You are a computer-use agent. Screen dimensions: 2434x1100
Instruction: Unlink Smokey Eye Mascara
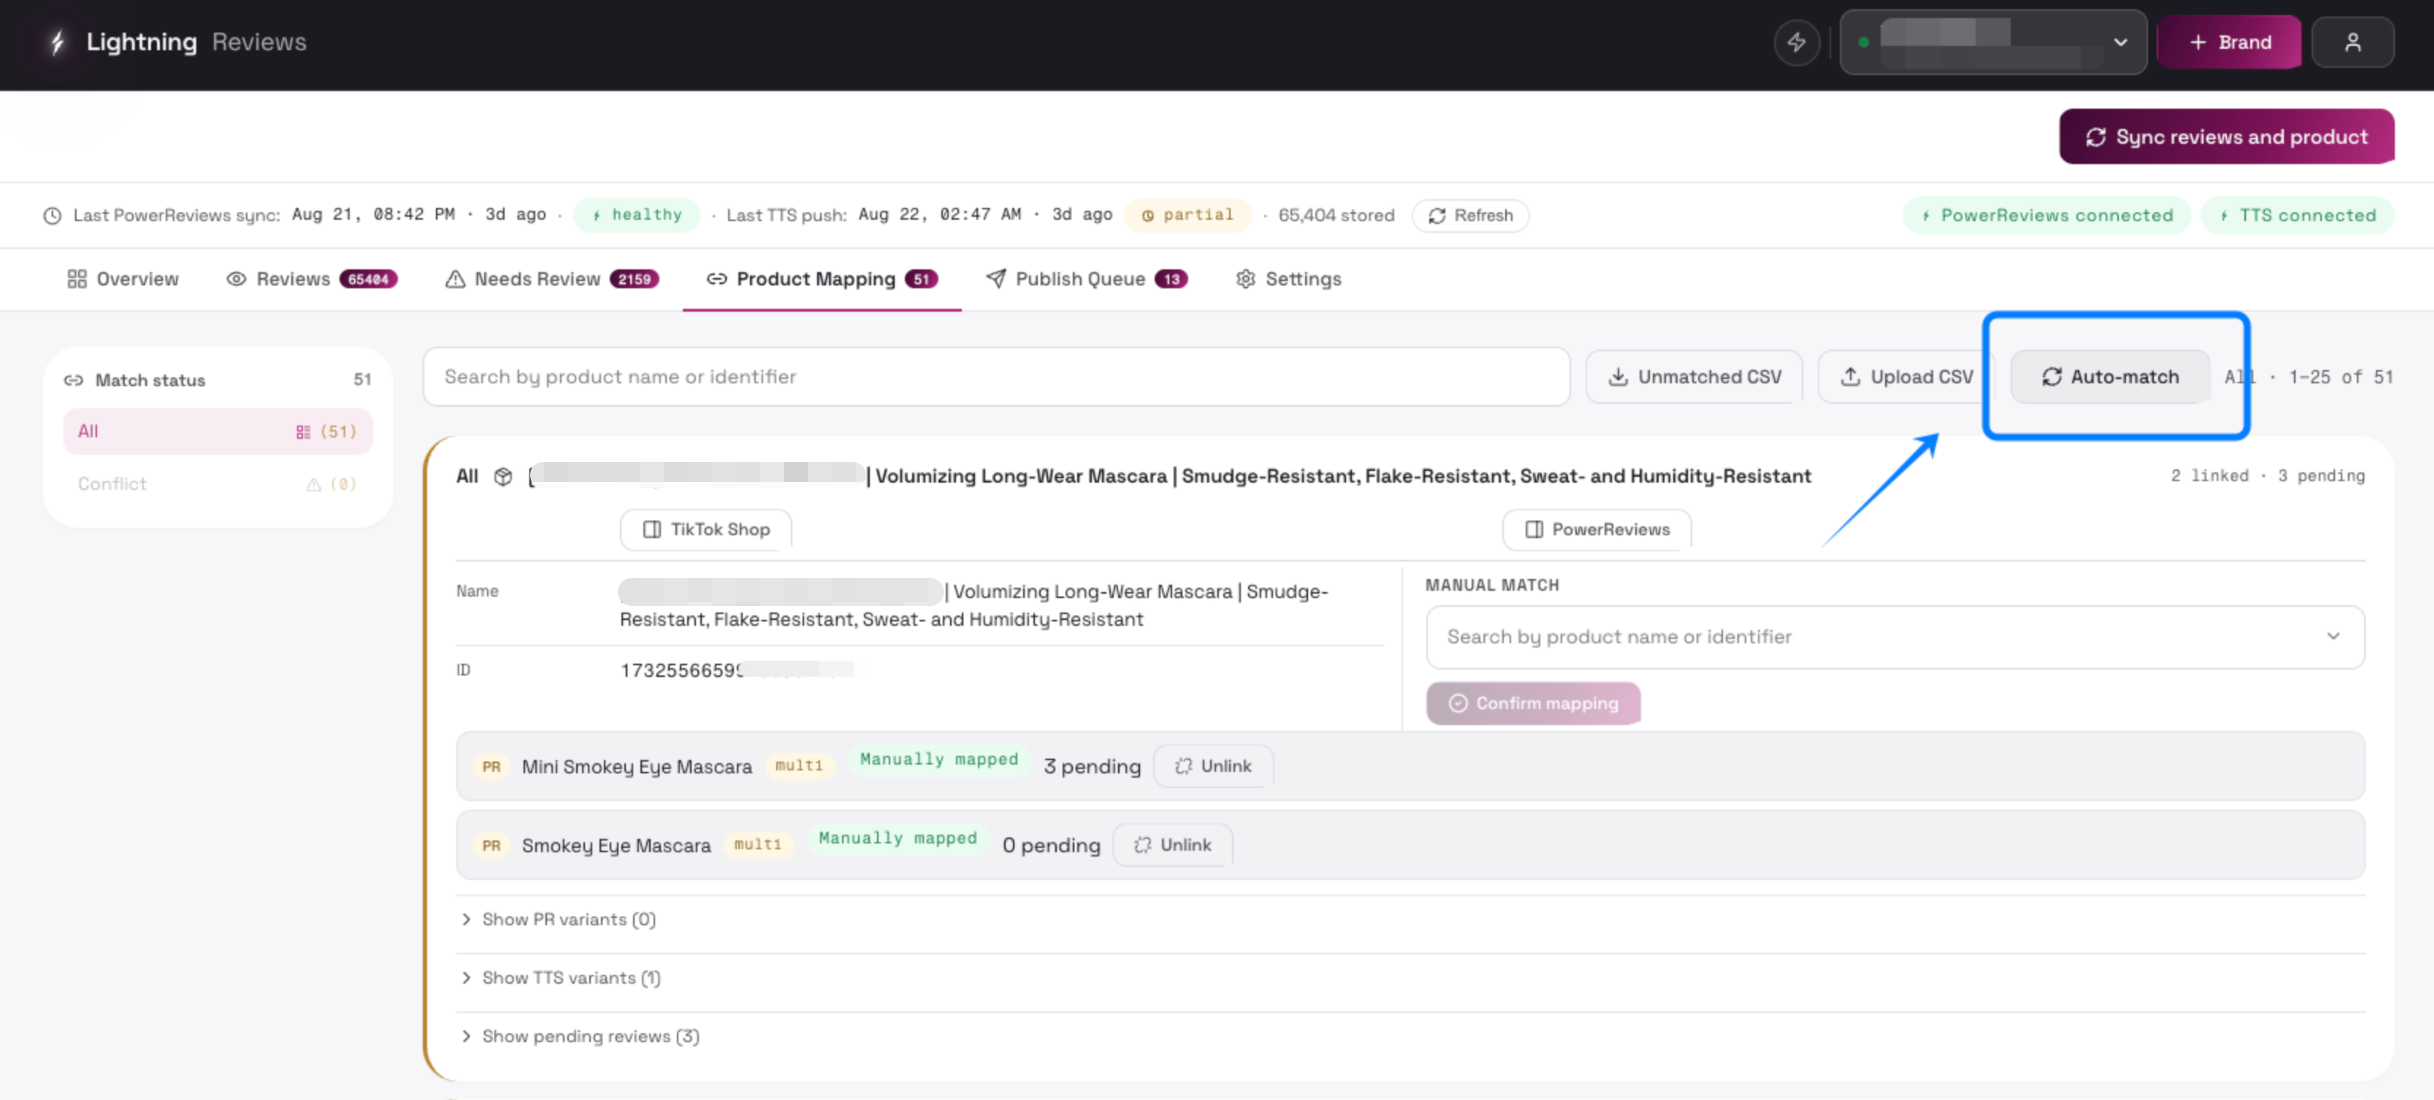[1172, 845]
